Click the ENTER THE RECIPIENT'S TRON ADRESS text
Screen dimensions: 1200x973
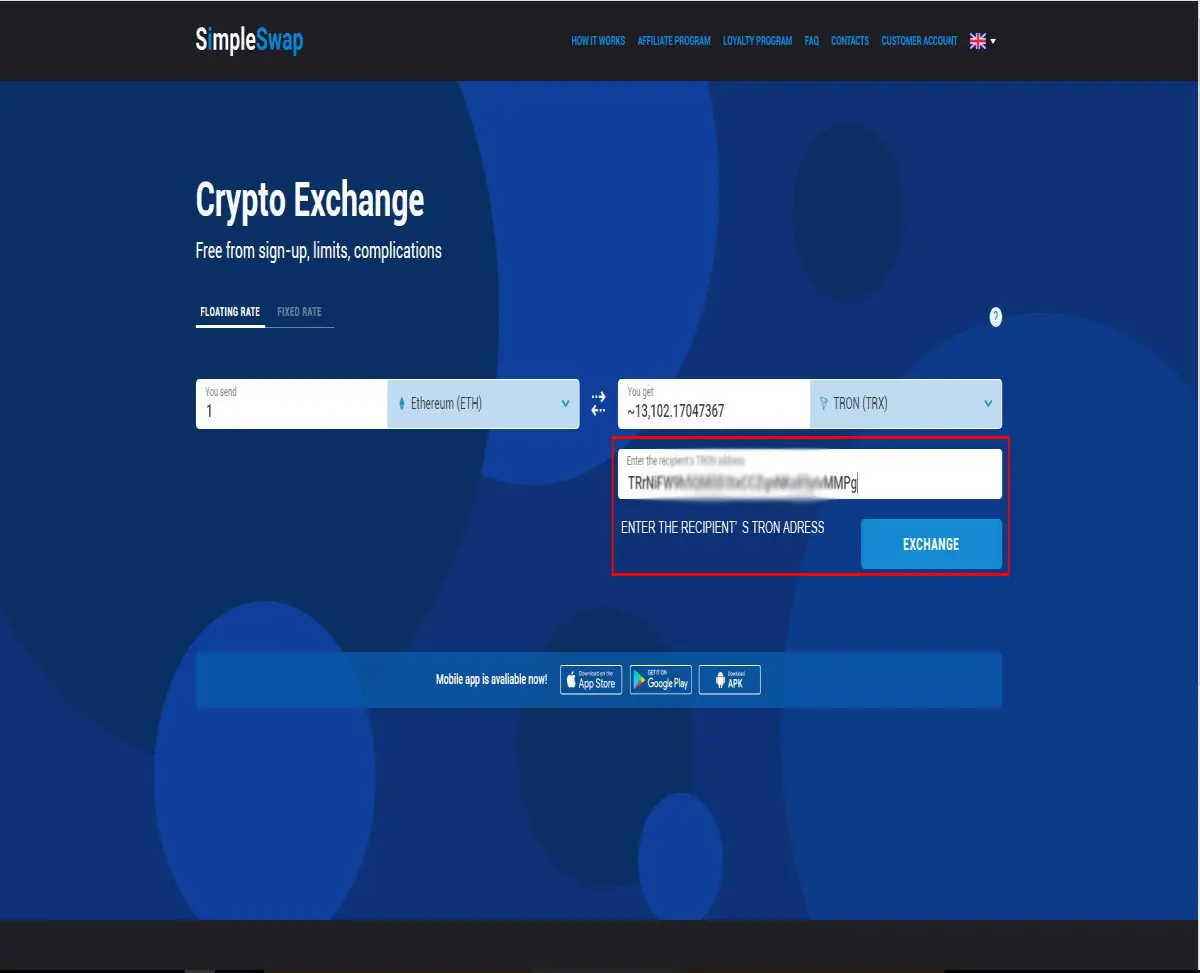tap(723, 527)
